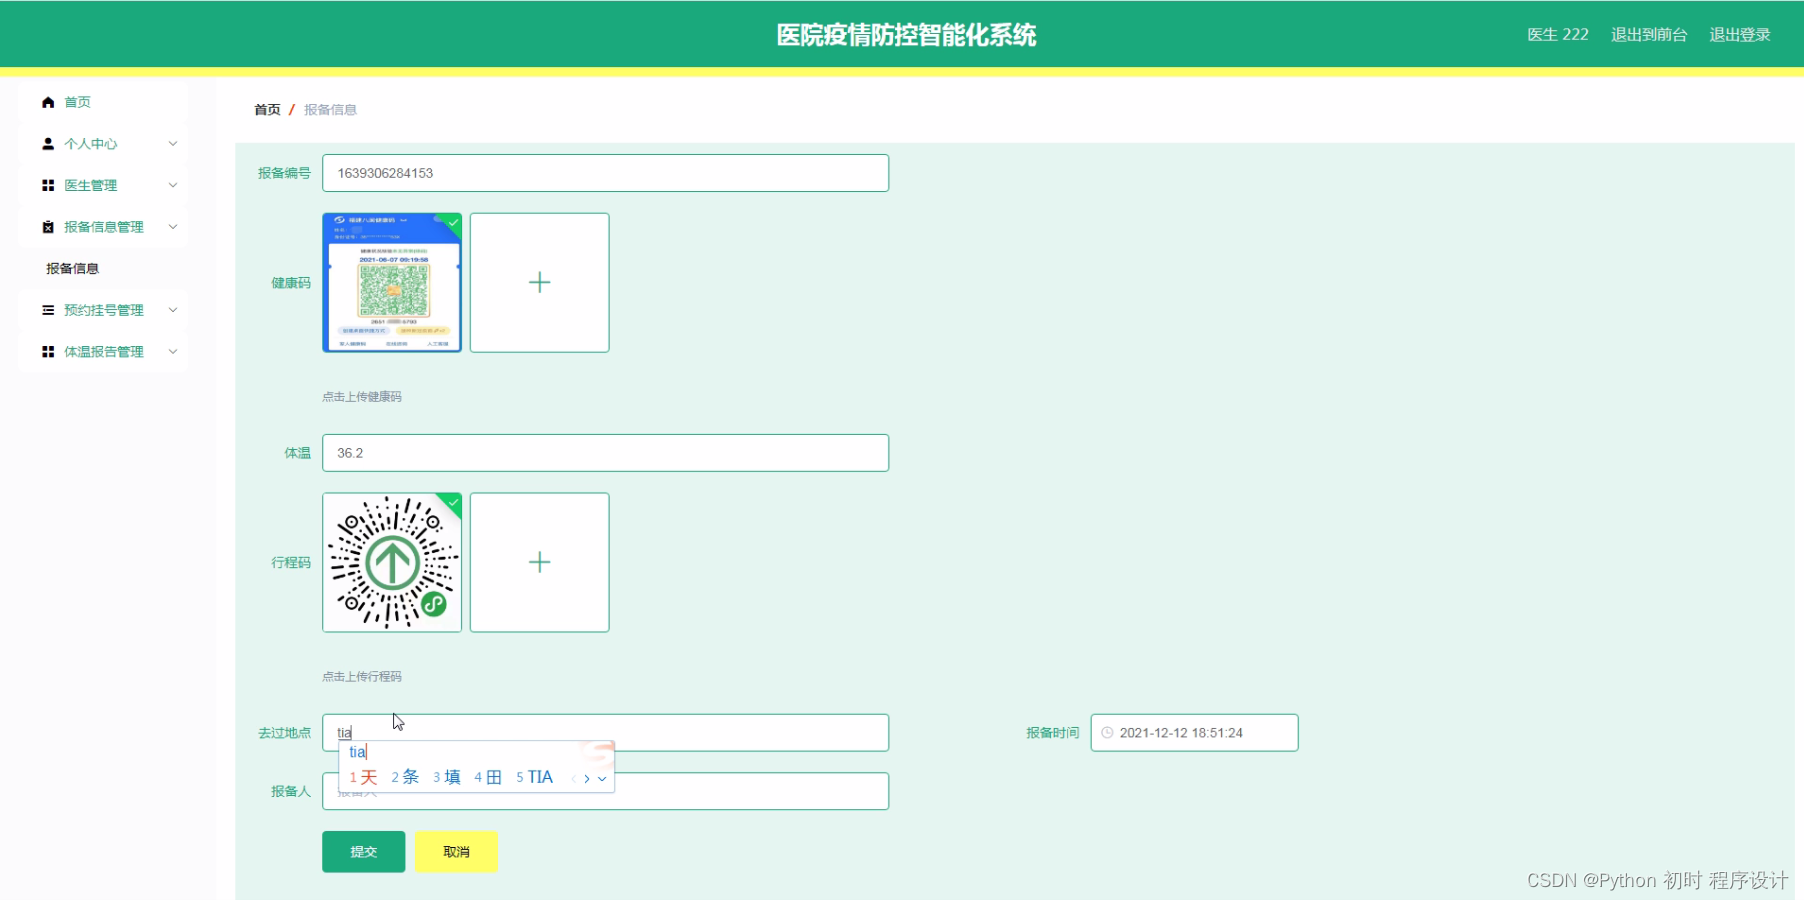1804x900 pixels.
Task: Click the 报备编号 input field
Action: pos(605,173)
